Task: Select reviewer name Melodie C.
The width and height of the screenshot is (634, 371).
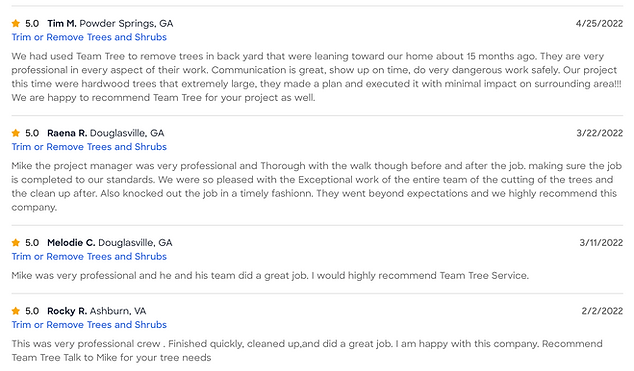Action: pos(71,242)
